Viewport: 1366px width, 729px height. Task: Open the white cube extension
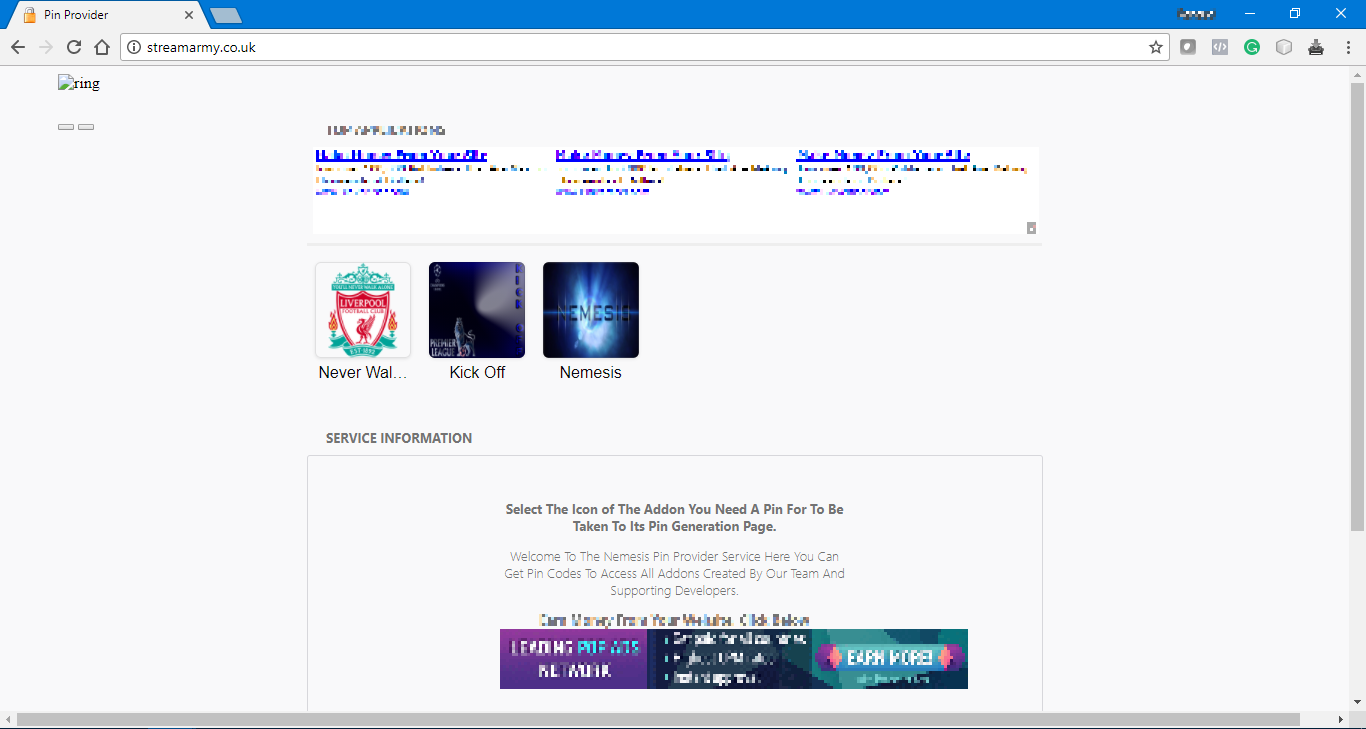click(x=1284, y=47)
